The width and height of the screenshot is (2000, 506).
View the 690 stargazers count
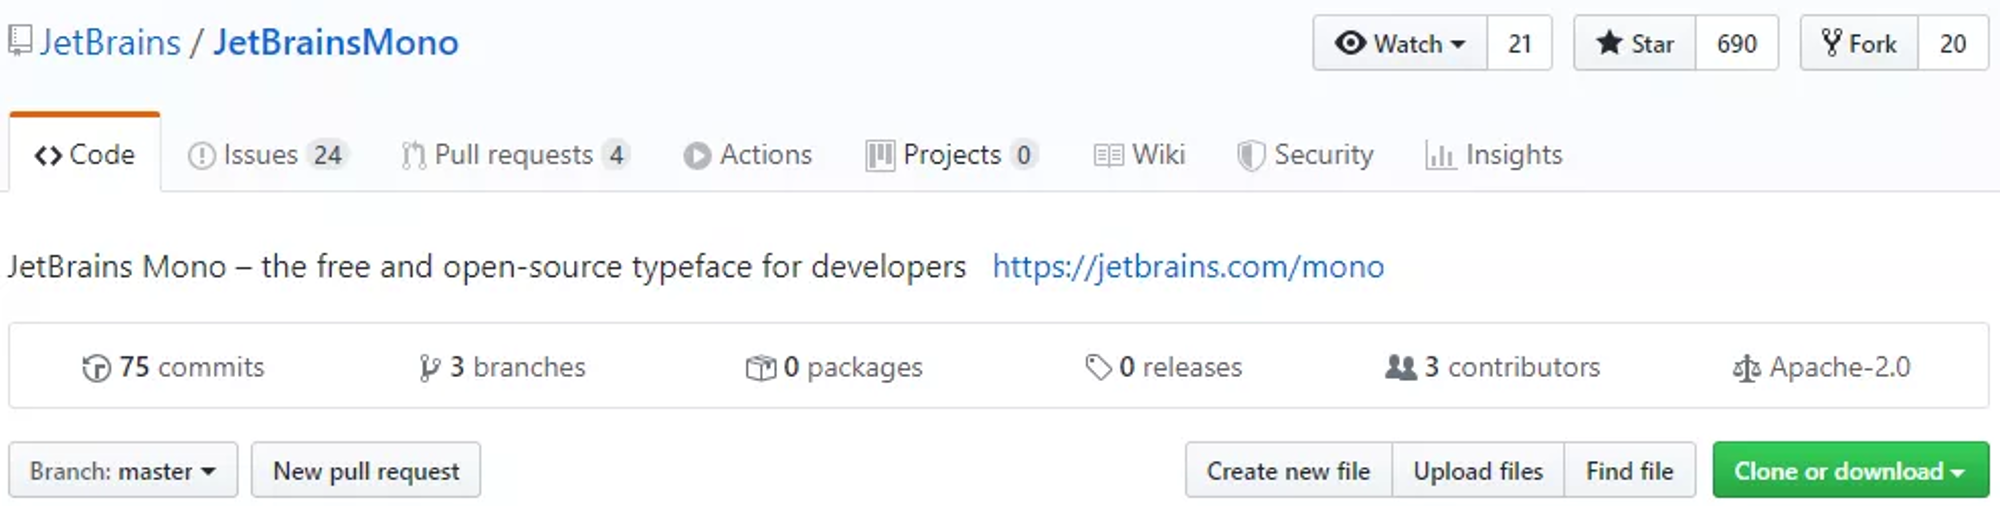coord(1737,43)
